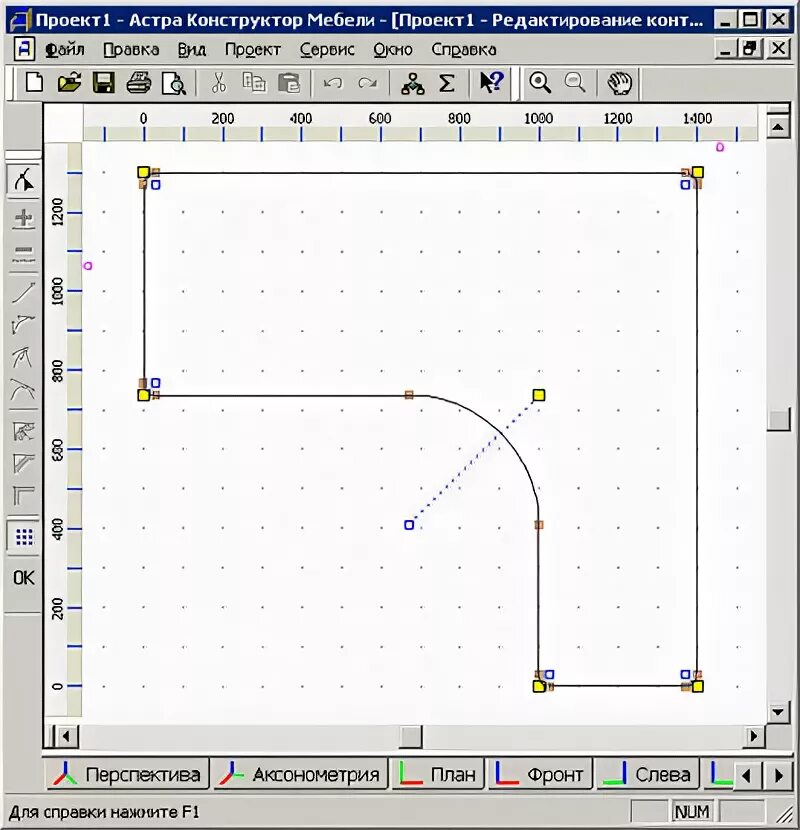Screen dimensions: 800x830
Task: Click the blue handle at the arc dotted line end
Action: 409,525
